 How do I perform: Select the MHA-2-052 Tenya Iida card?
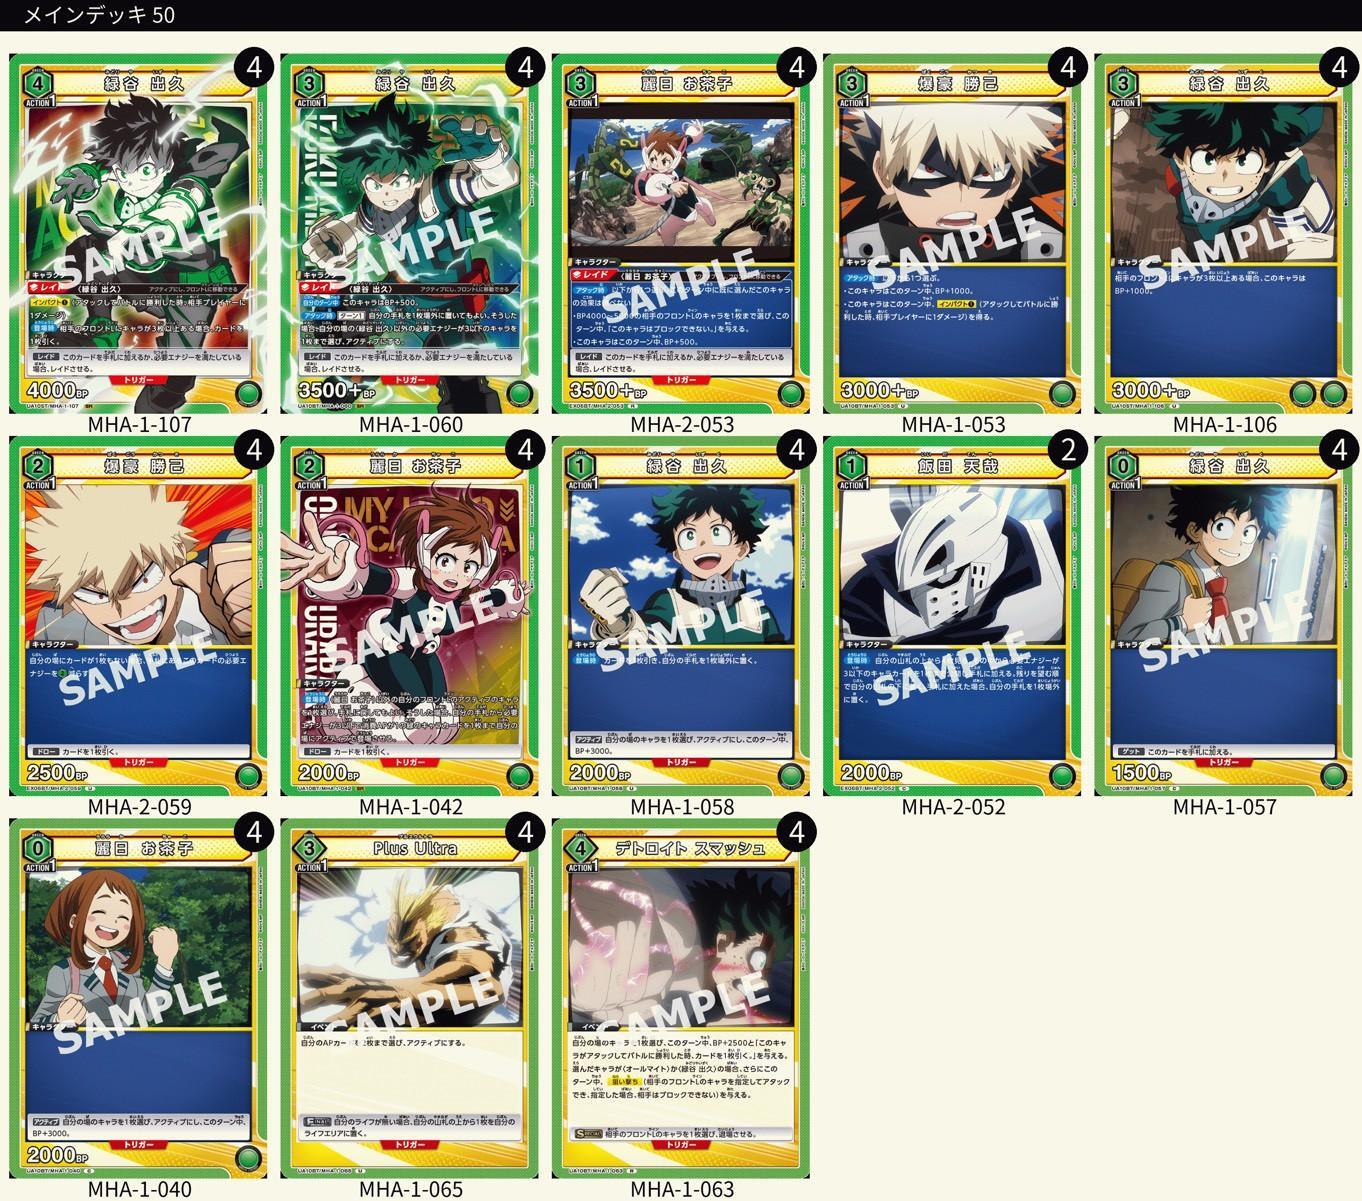click(952, 616)
